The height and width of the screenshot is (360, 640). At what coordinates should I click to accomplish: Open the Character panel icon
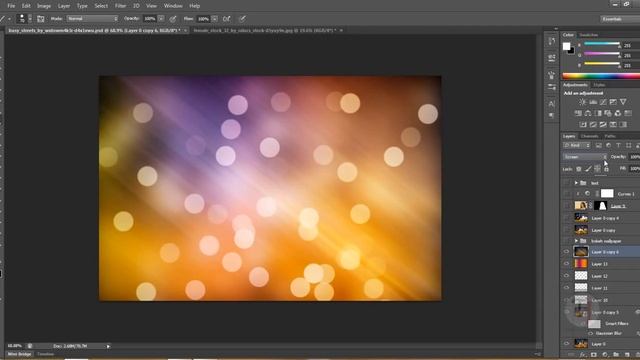(552, 104)
